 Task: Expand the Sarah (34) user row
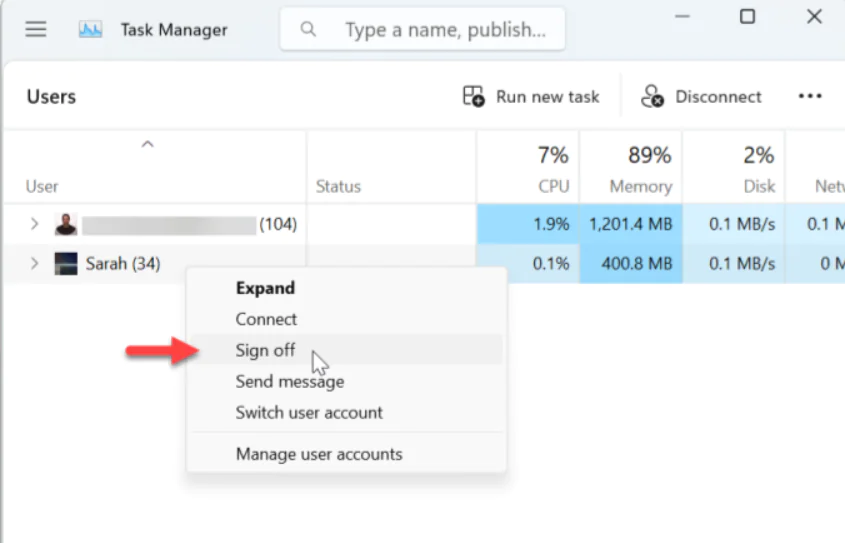(x=35, y=265)
